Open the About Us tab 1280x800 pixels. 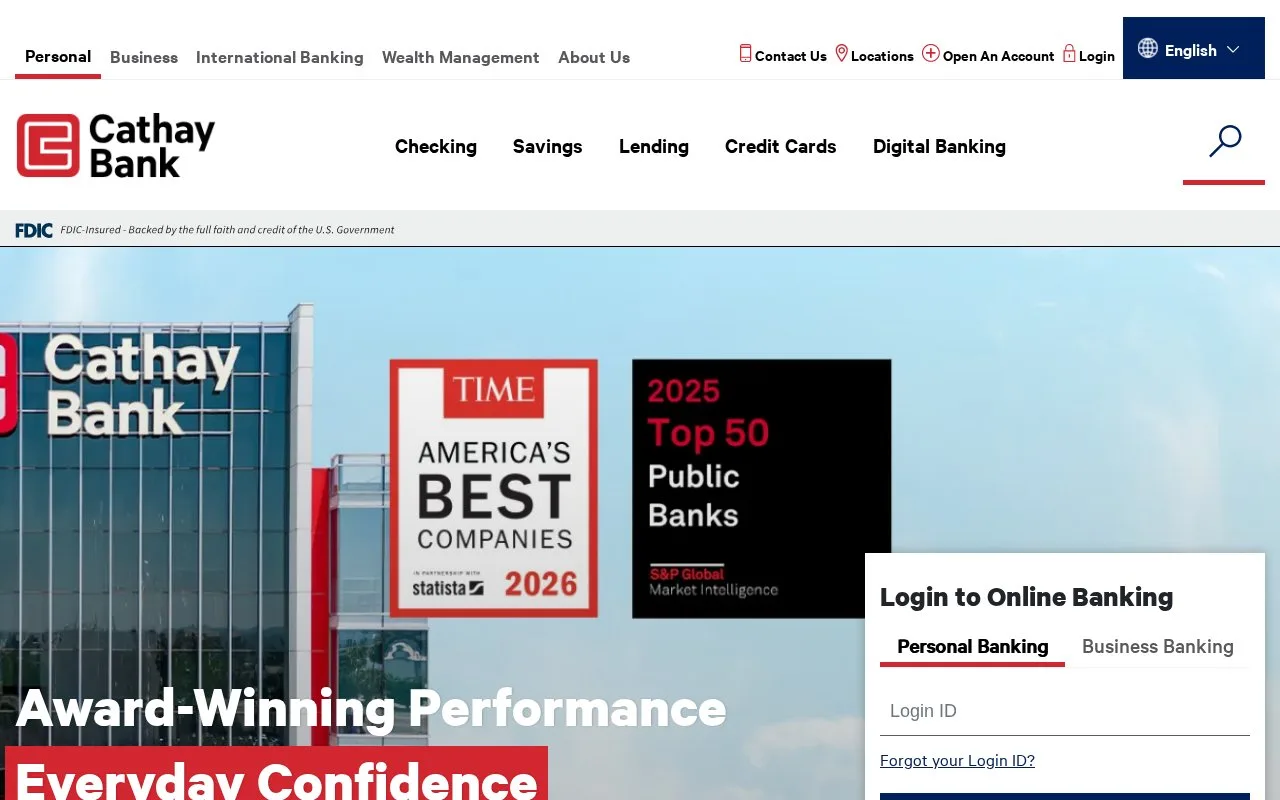pyautogui.click(x=594, y=58)
